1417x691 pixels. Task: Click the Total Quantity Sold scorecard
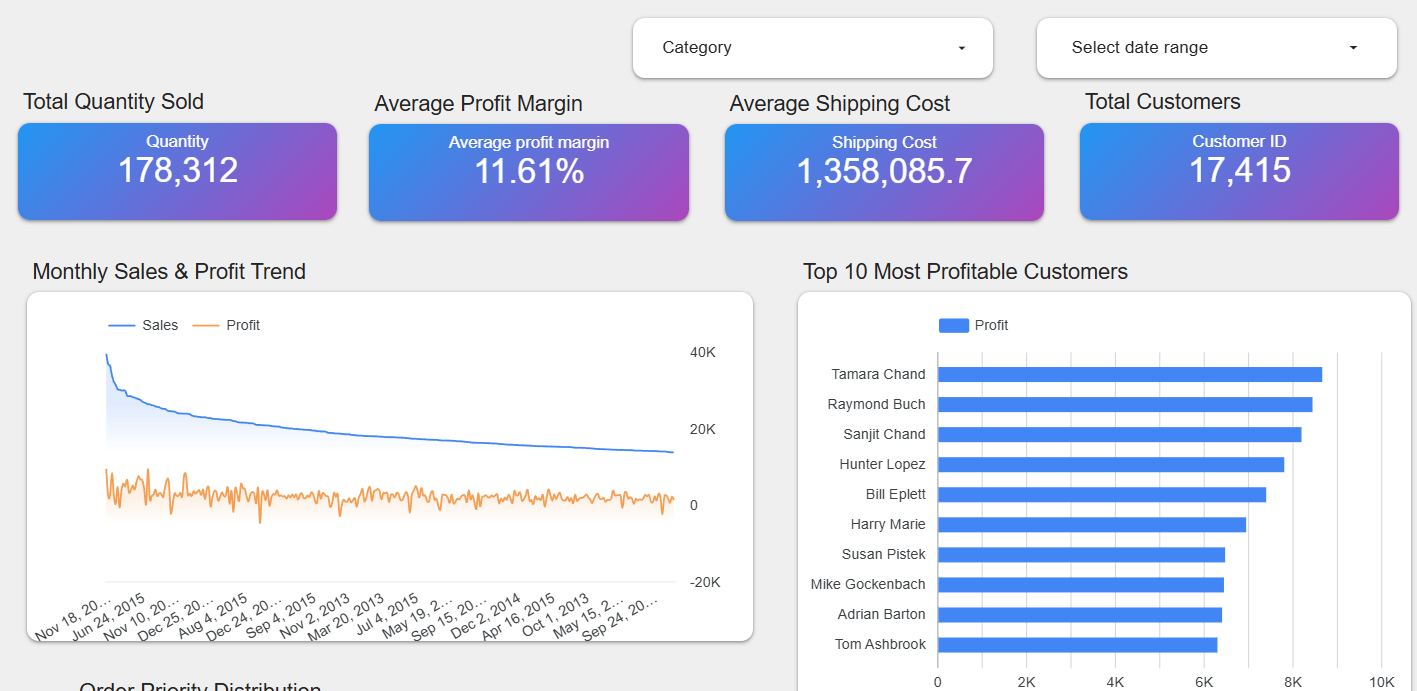[x=177, y=171]
